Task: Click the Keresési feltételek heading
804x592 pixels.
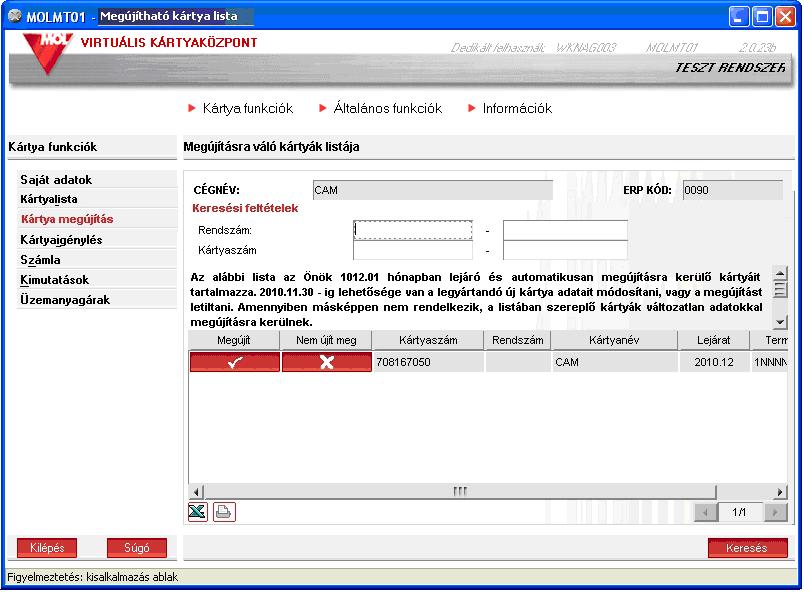Action: tap(245, 208)
